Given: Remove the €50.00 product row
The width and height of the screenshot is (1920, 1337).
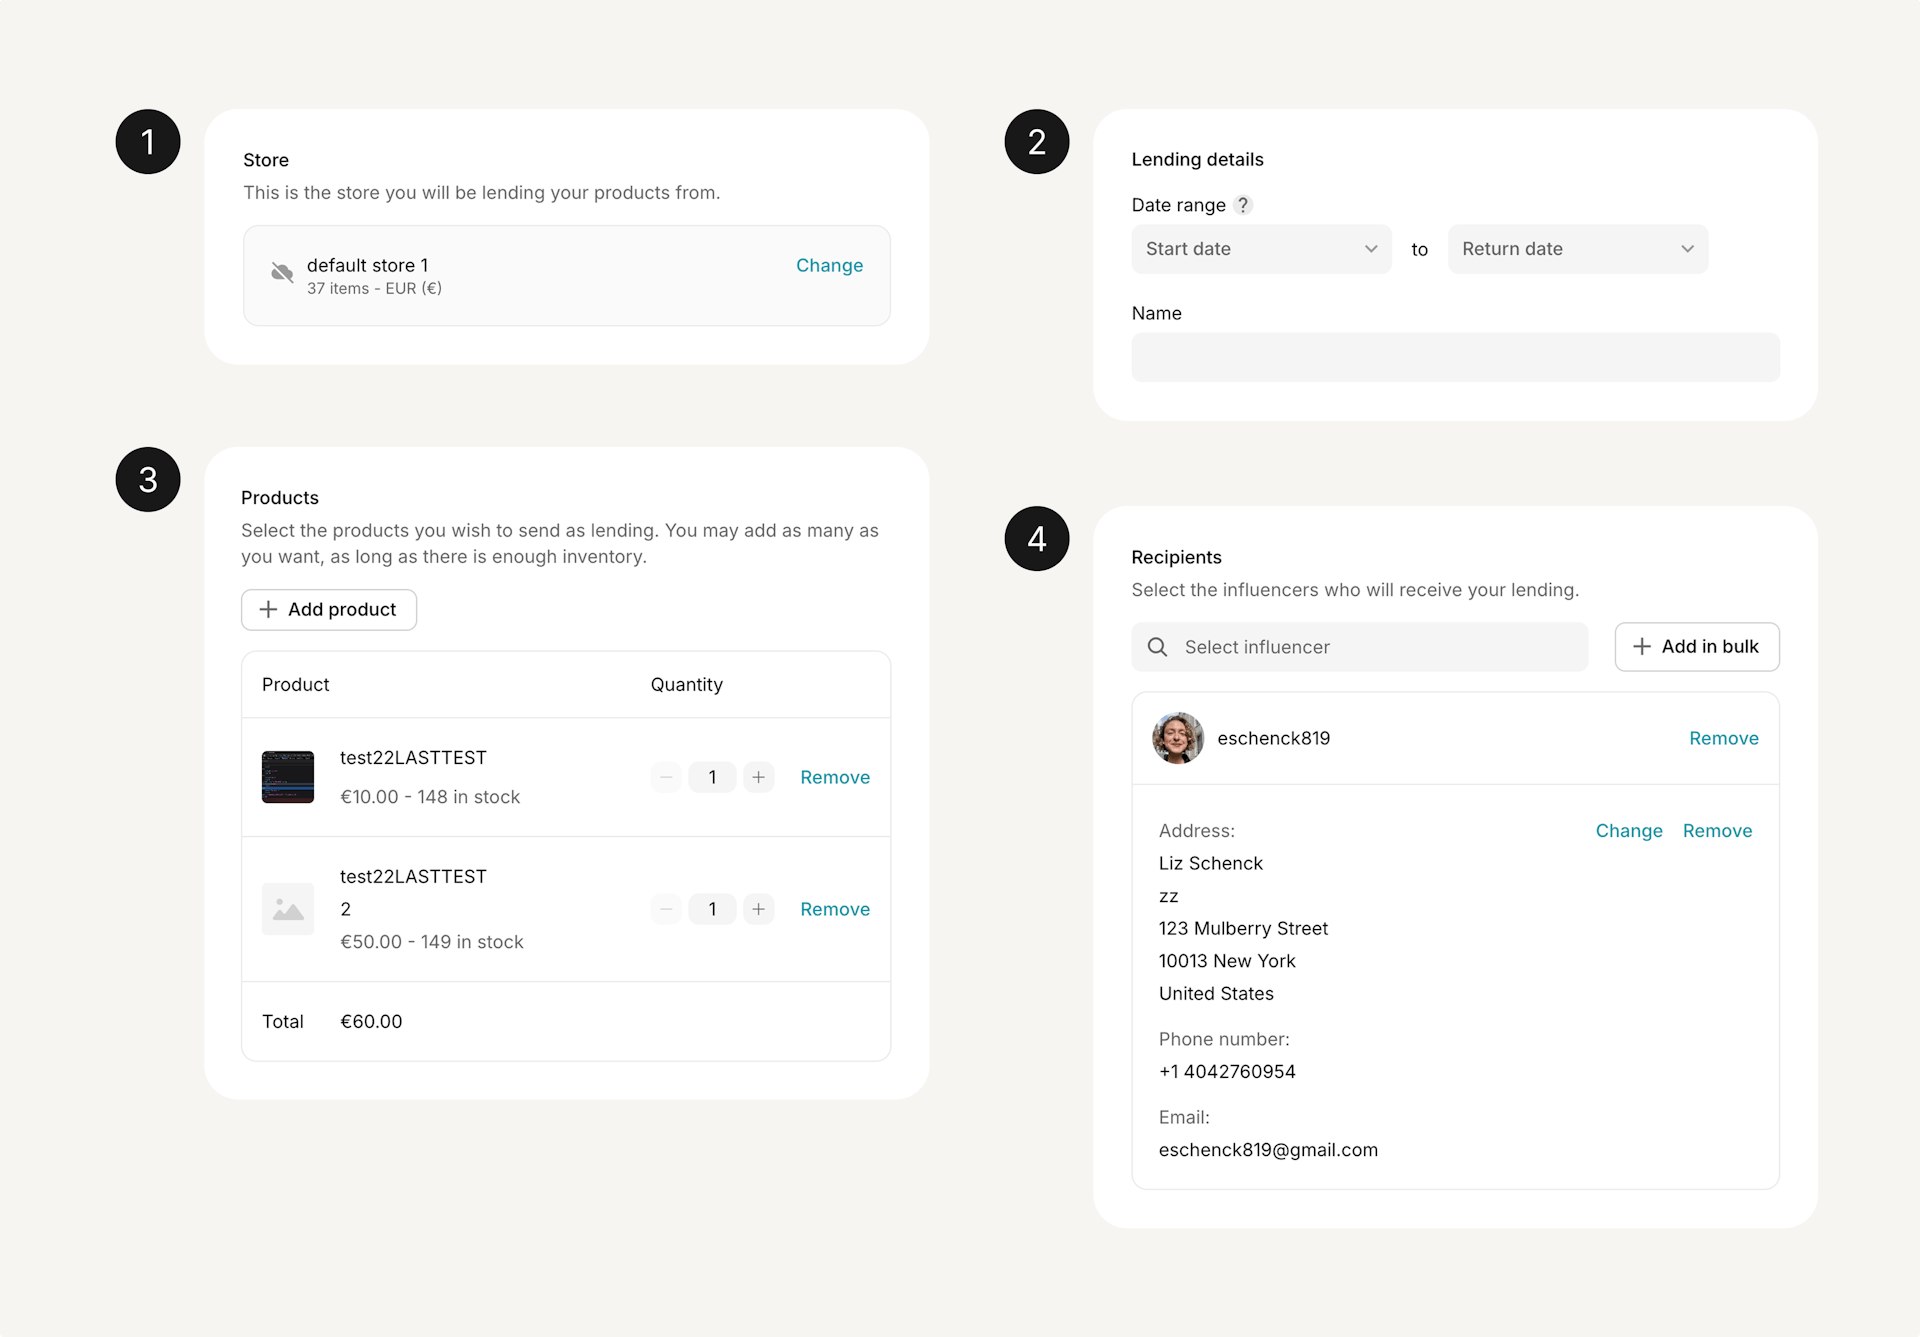Looking at the screenshot, I should click(835, 909).
